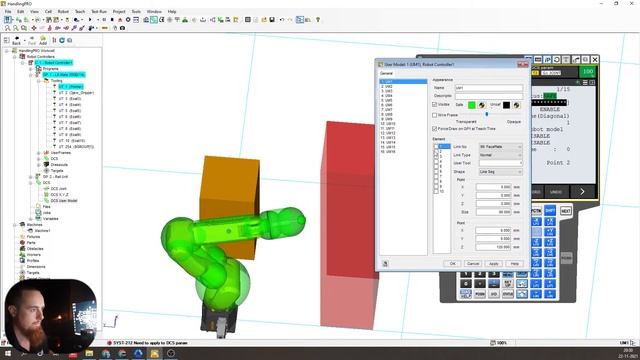Image resolution: width=640 pixels, height=360 pixels.
Task: Toggle element 2 checkbox in Element list
Action: [436, 151]
